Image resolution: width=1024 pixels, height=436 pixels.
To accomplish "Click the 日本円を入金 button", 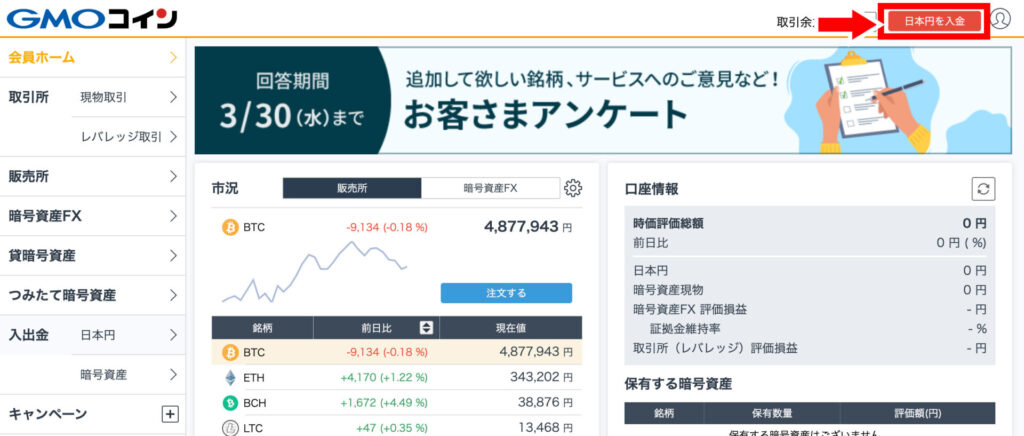I will pos(934,21).
